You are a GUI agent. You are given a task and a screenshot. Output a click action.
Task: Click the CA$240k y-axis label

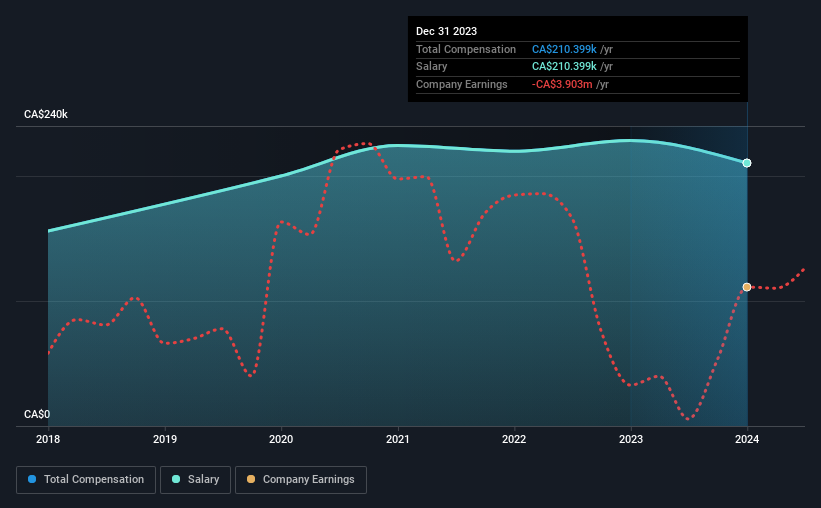click(46, 114)
